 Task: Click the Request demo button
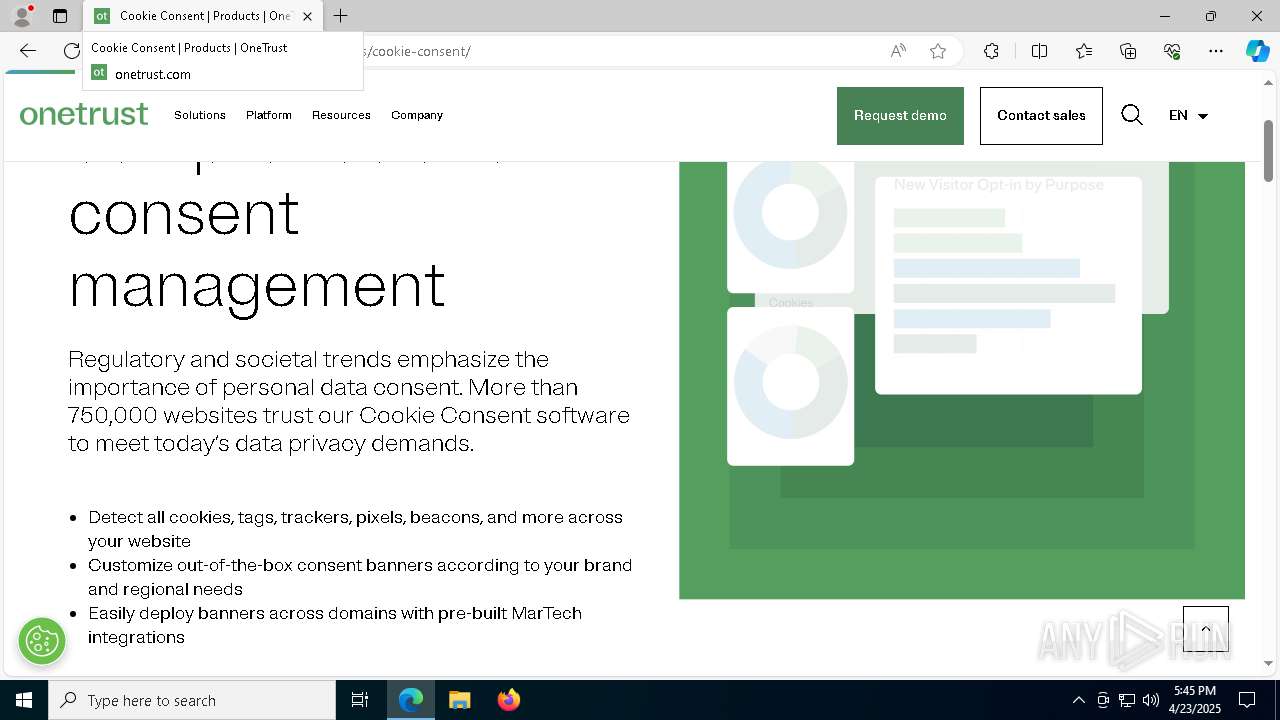pos(900,116)
